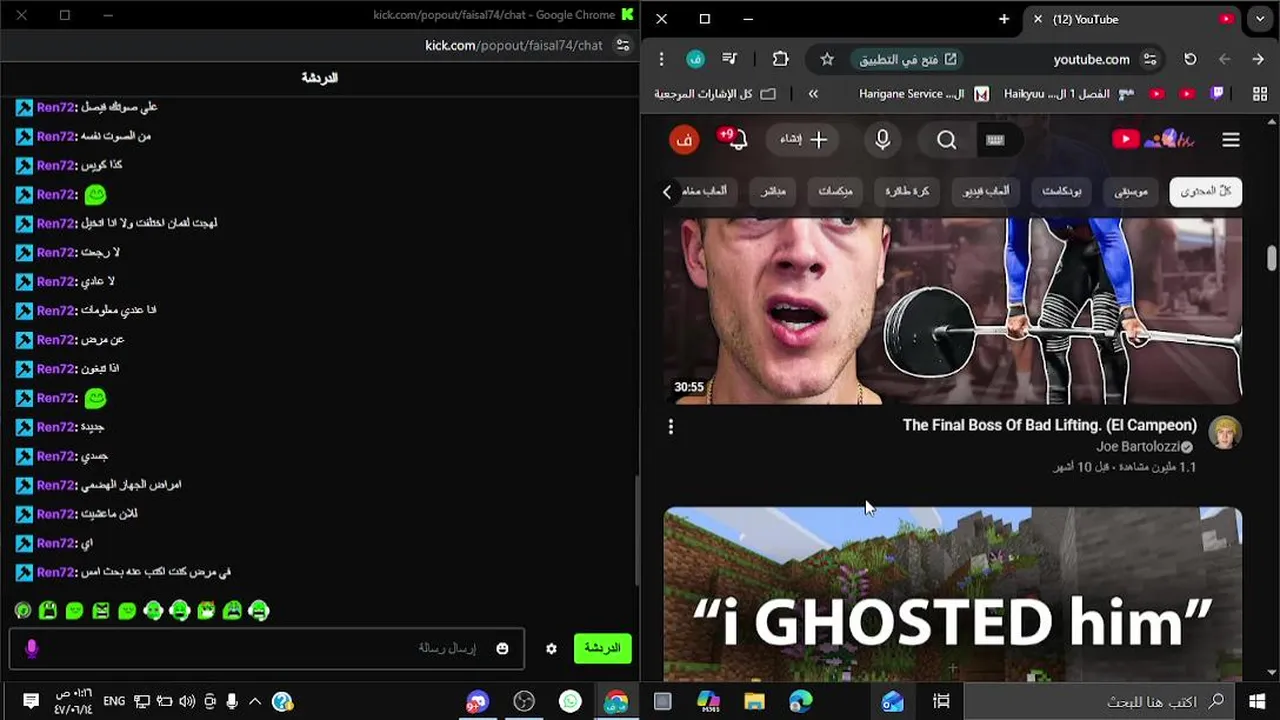Click the YouTube logo home link
Image resolution: width=1280 pixels, height=720 pixels.
1154,140
